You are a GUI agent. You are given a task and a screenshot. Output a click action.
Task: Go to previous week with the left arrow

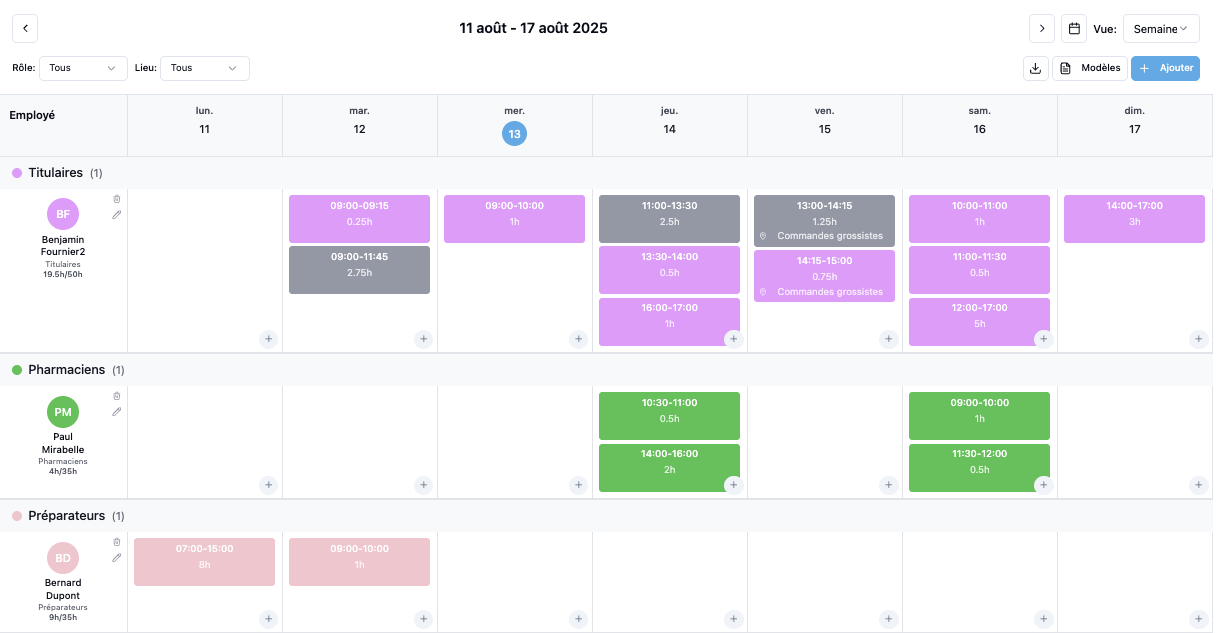24,28
